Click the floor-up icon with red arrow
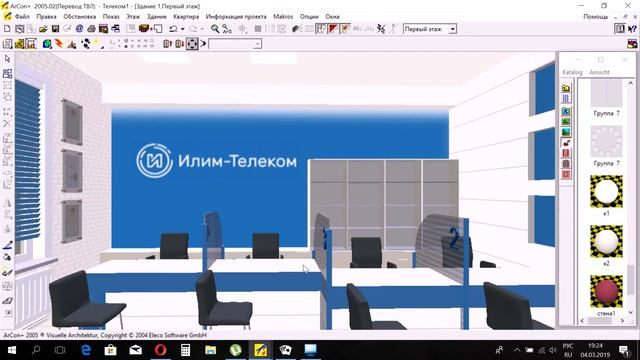The width and height of the screenshot is (640, 360). (x=167, y=44)
